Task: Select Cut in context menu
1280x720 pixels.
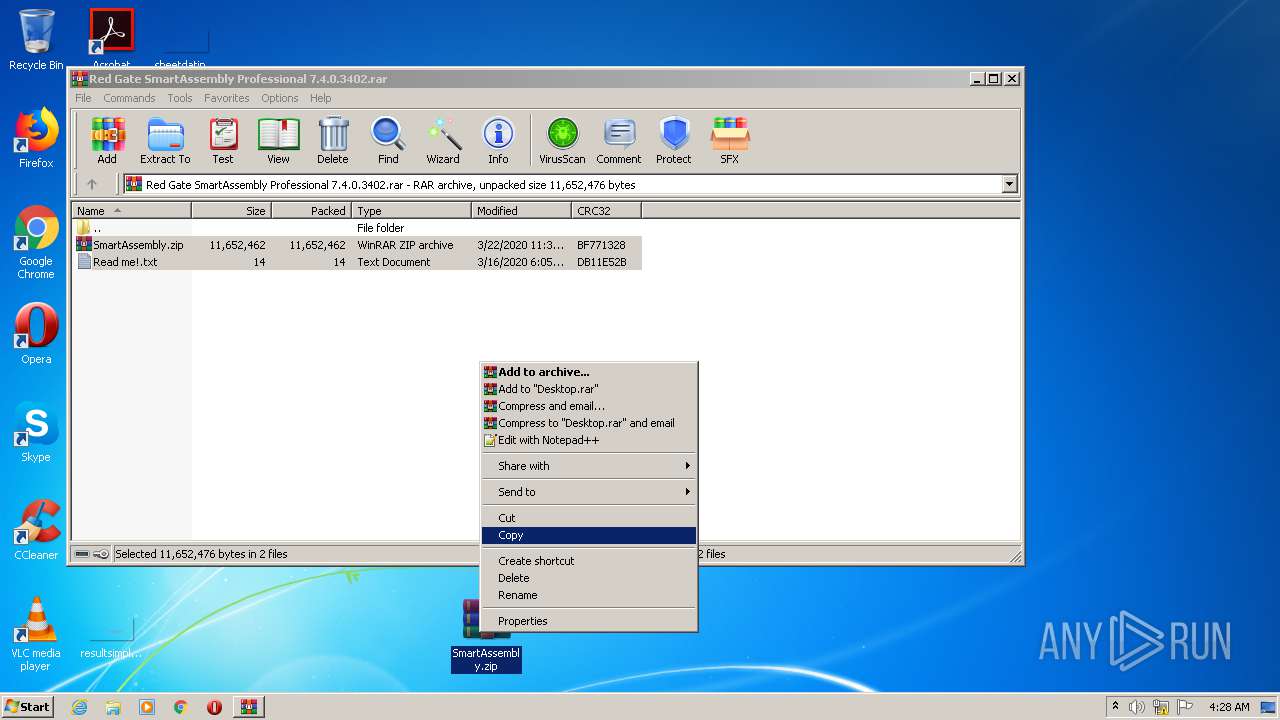Action: [589, 518]
